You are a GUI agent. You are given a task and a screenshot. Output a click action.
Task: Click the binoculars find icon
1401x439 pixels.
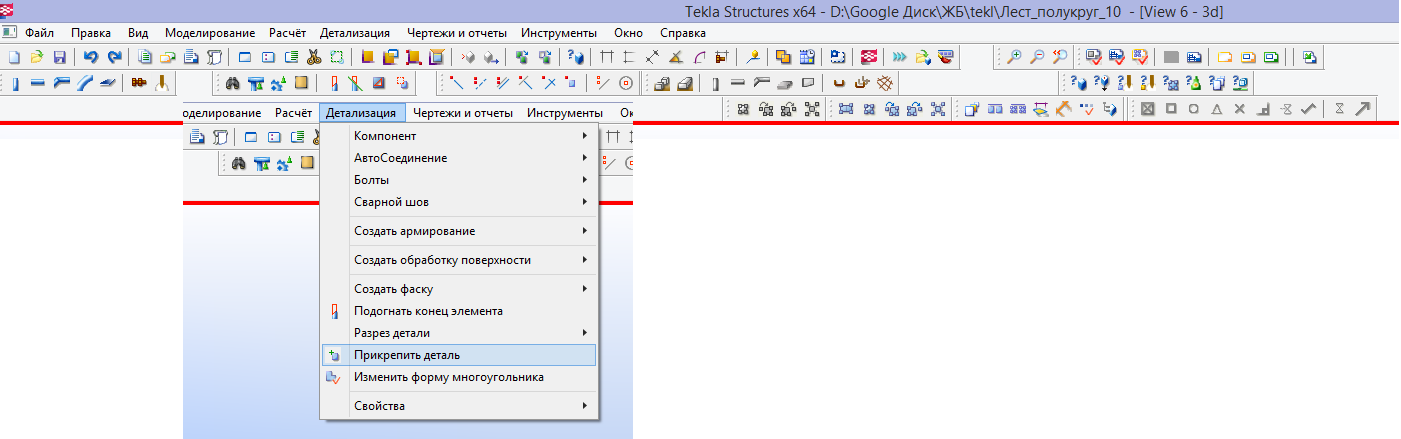pos(233,82)
